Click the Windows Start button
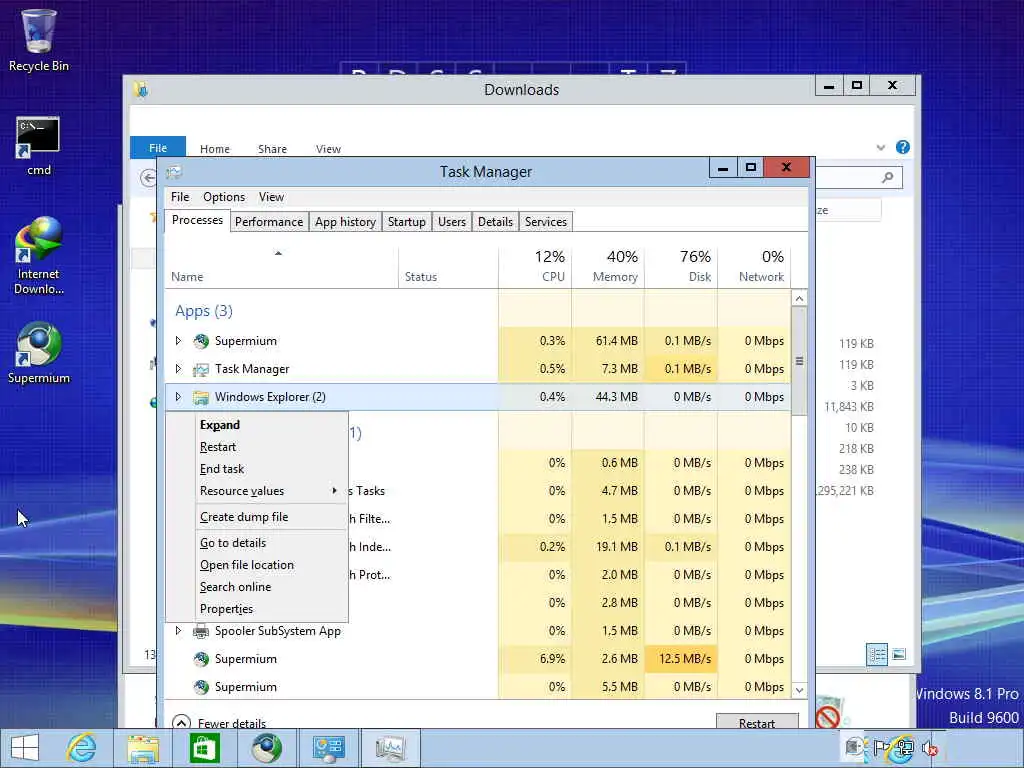The image size is (1024, 768). (25, 748)
